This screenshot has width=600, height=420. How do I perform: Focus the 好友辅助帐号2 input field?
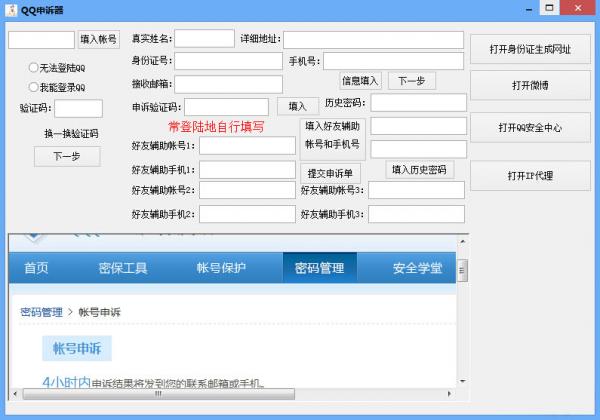pos(247,190)
